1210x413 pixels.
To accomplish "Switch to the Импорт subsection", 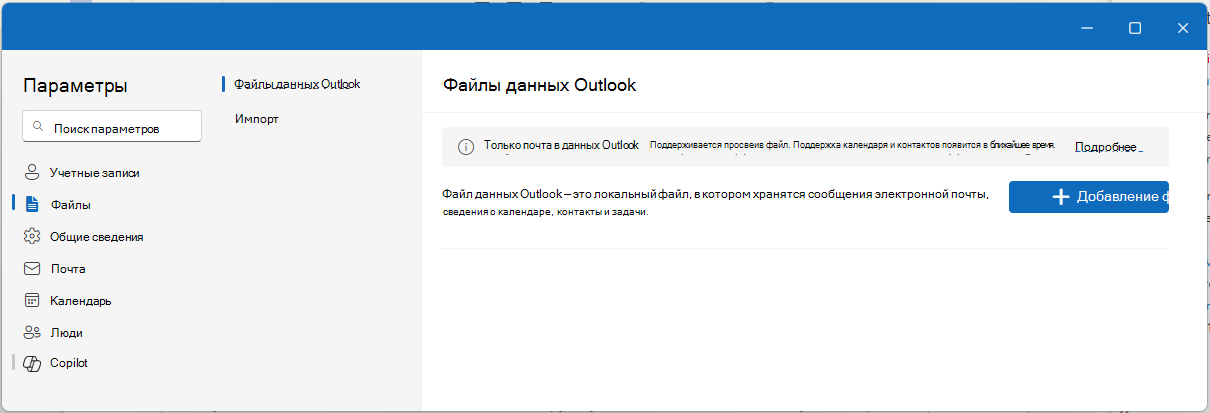I will tap(256, 118).
